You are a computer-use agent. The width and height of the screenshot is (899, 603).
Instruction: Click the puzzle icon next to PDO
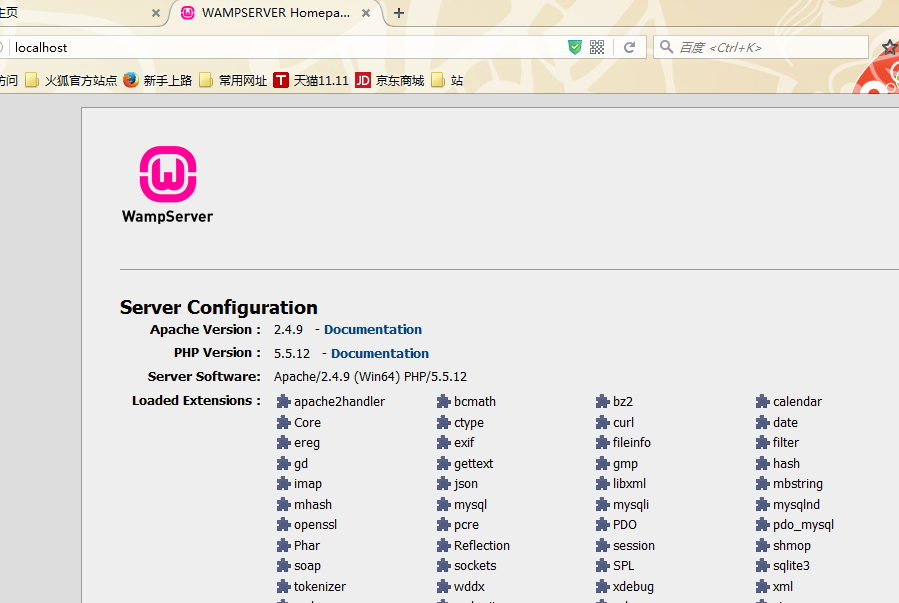tap(602, 524)
